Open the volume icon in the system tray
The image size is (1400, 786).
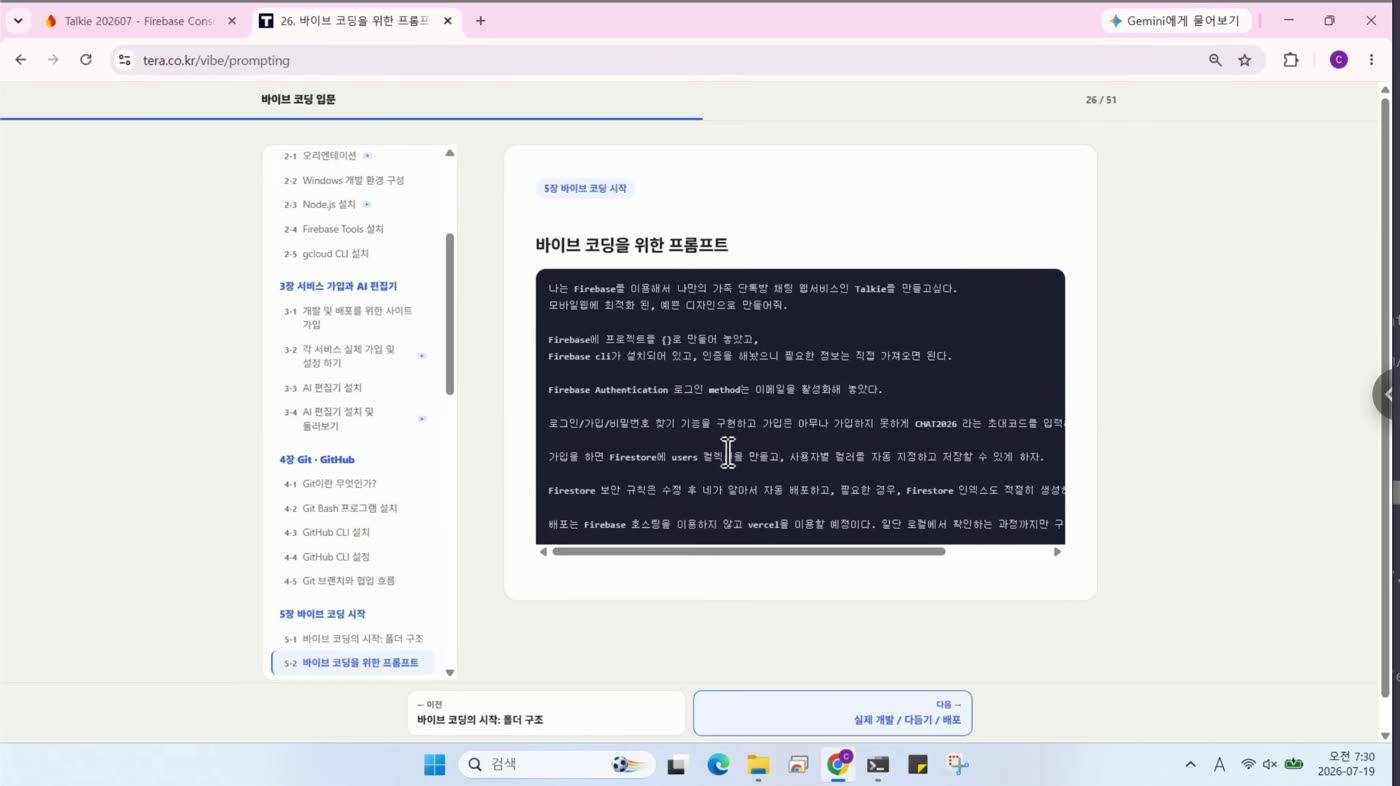coord(1270,765)
